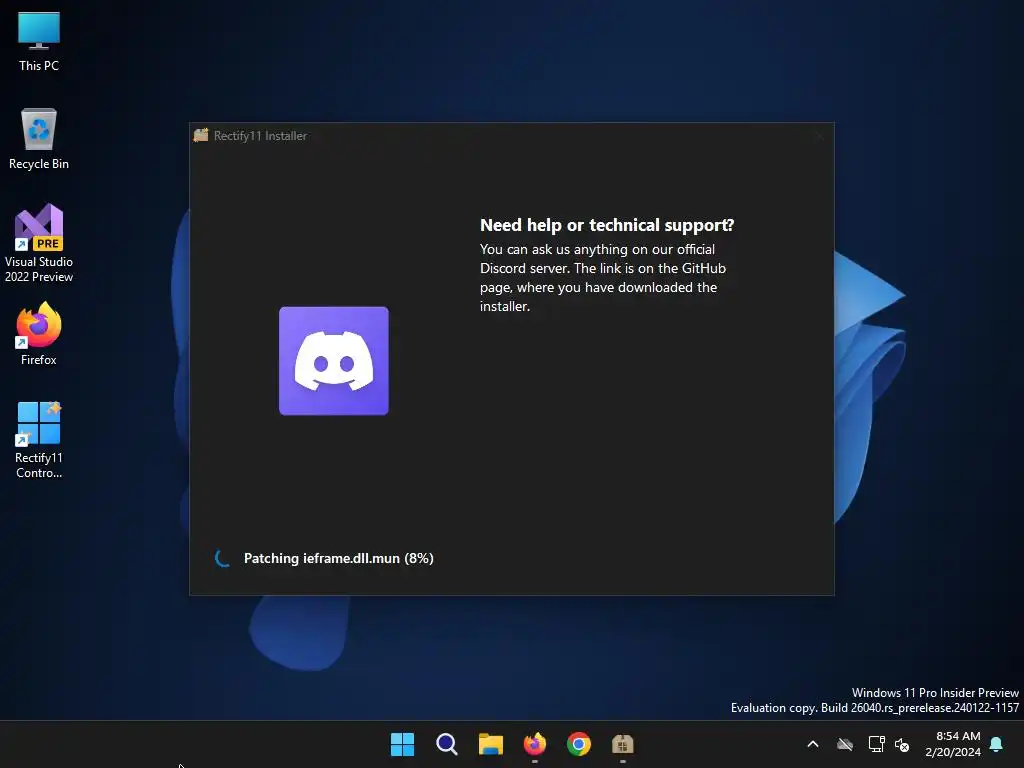Click the spinning progress indicator
This screenshot has height=768, width=1024.
point(222,558)
